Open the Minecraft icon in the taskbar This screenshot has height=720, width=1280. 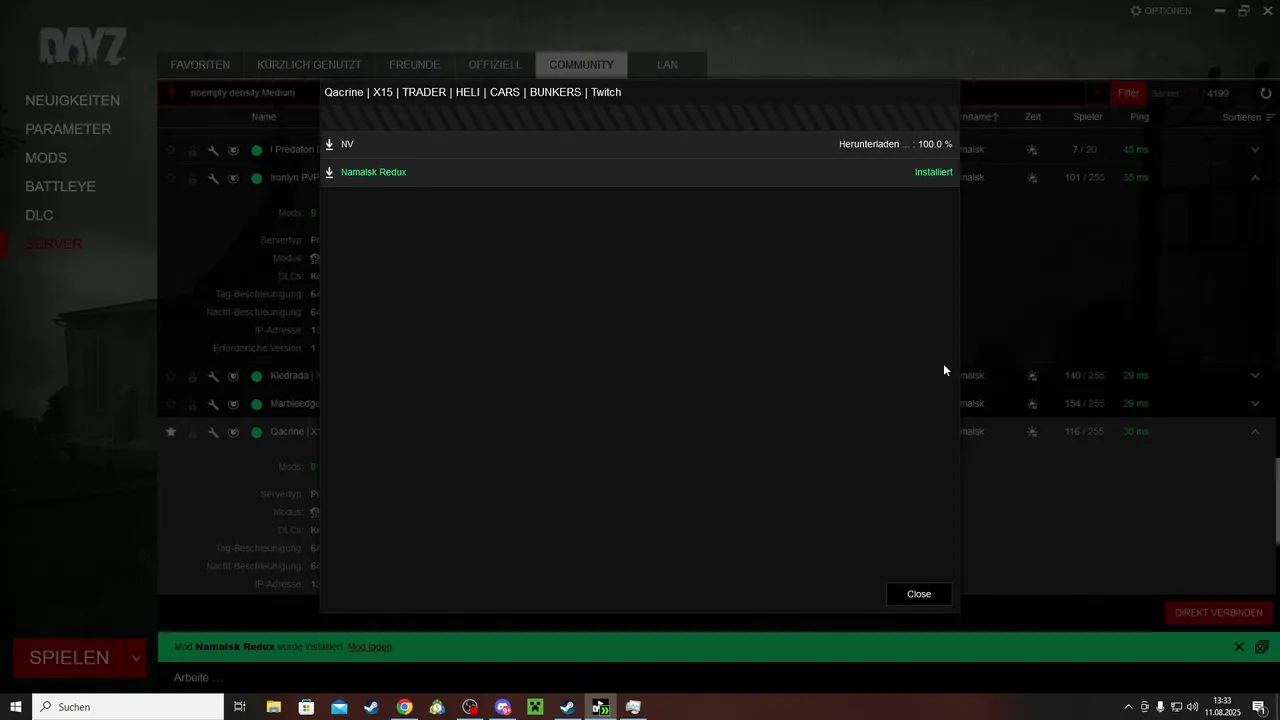pos(535,707)
